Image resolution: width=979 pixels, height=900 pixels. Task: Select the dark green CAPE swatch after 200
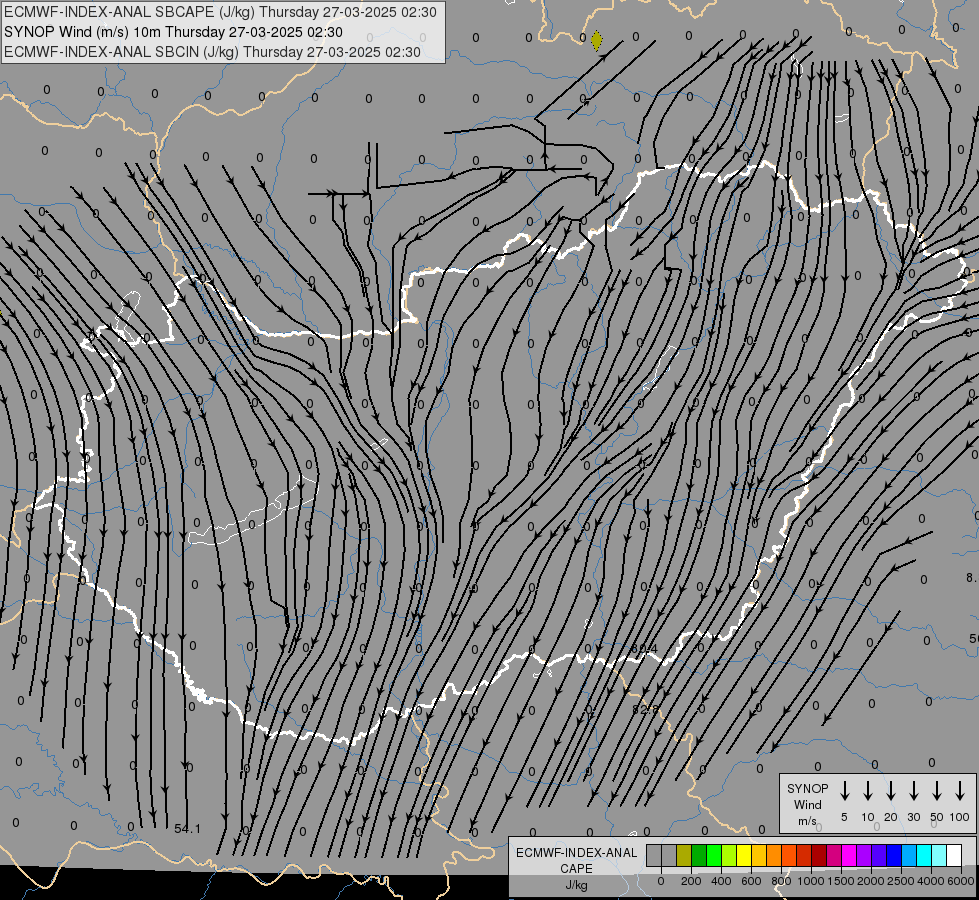699,856
